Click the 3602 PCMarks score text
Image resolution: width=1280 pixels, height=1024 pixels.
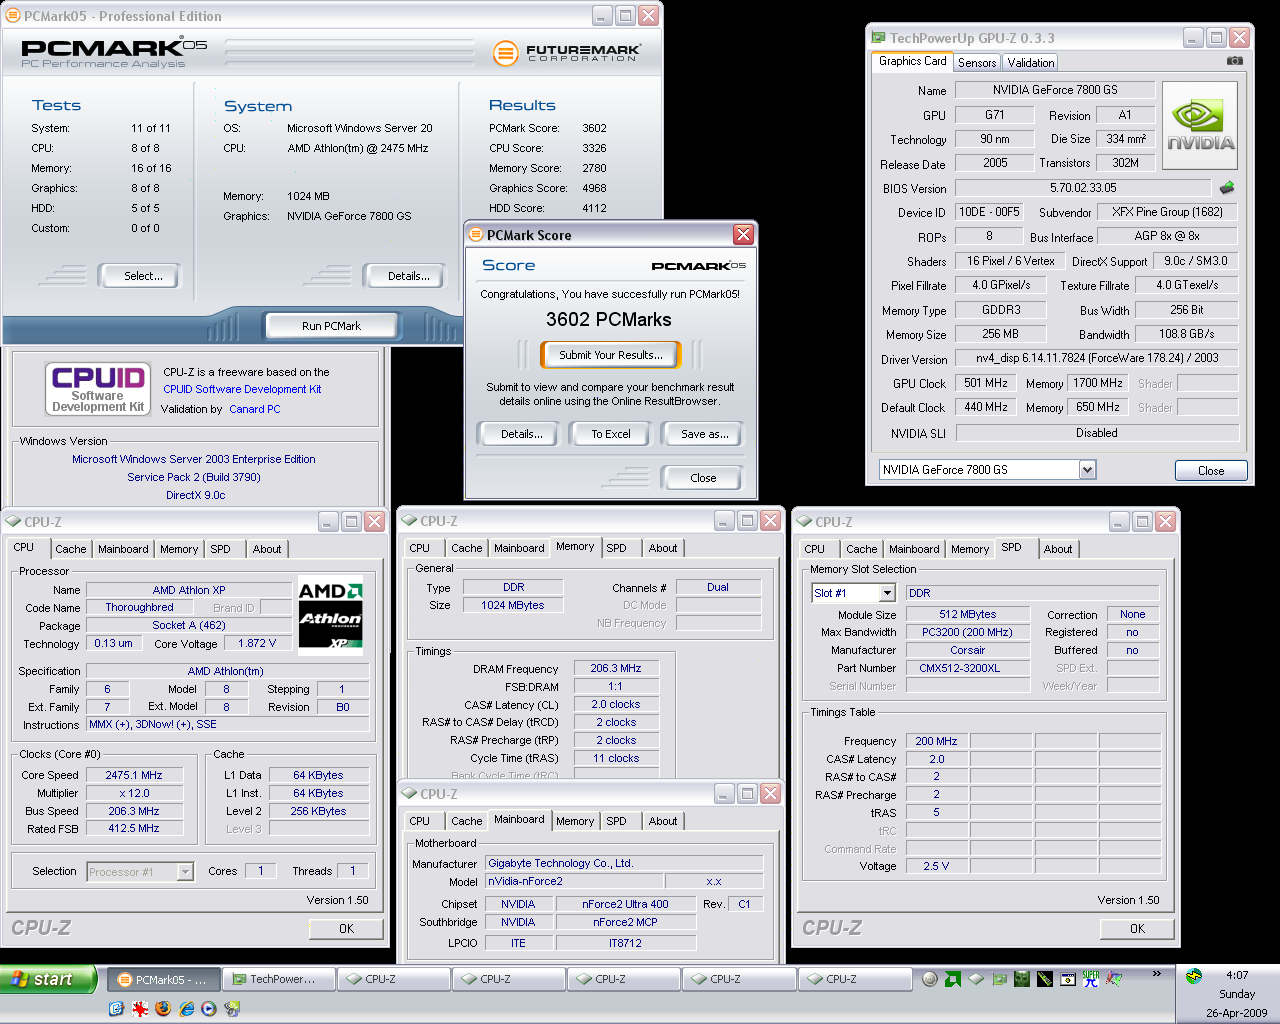coord(609,320)
